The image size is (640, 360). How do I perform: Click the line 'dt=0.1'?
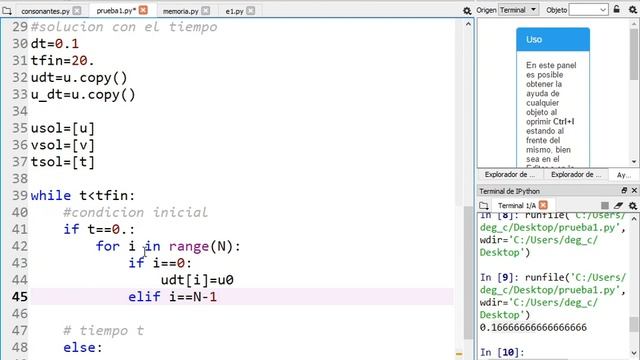(x=55, y=44)
